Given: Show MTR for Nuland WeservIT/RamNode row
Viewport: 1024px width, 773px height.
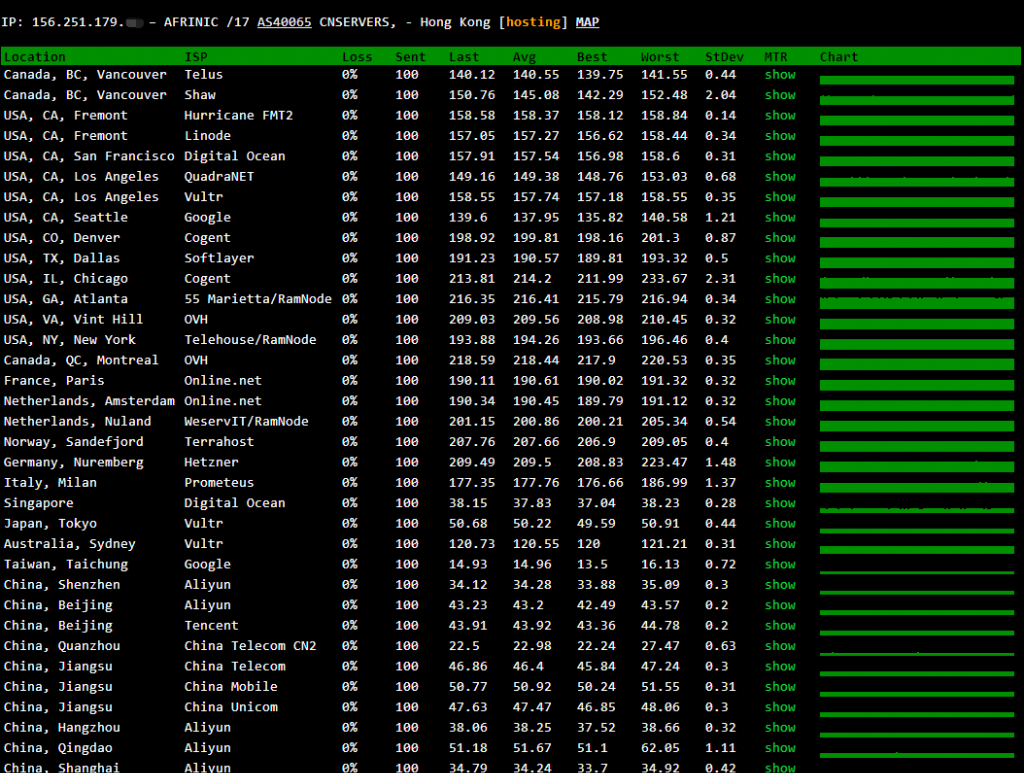Looking at the screenshot, I should pos(780,421).
